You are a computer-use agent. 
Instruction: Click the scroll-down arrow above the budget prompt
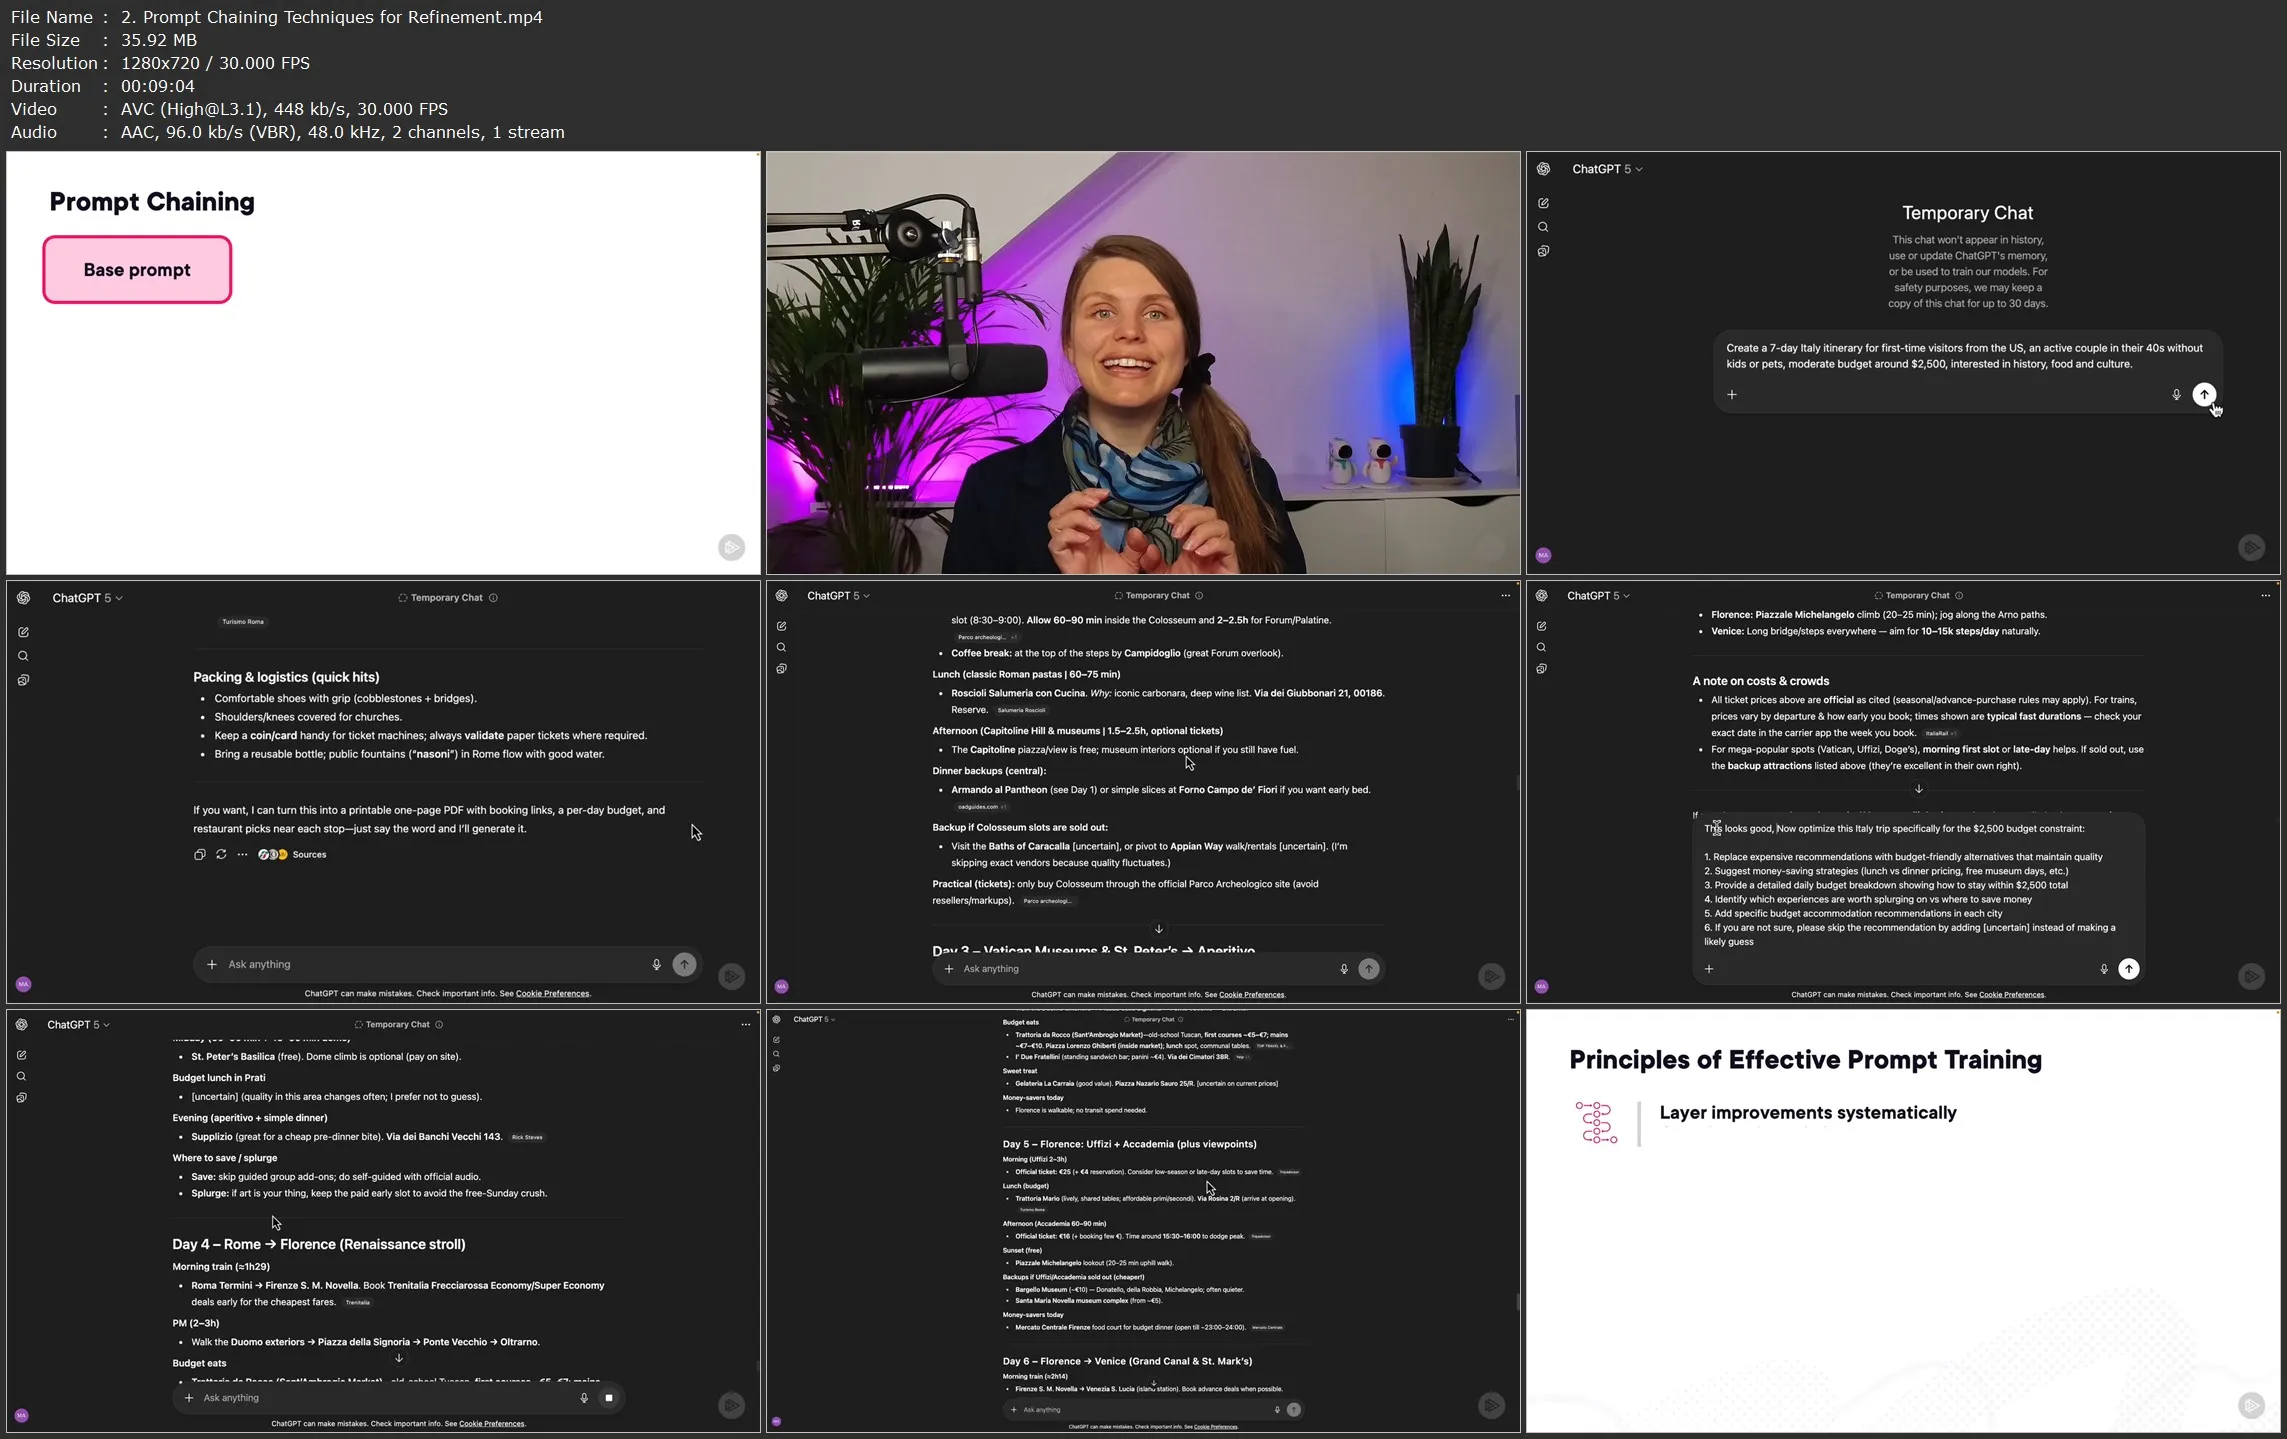pos(1918,789)
